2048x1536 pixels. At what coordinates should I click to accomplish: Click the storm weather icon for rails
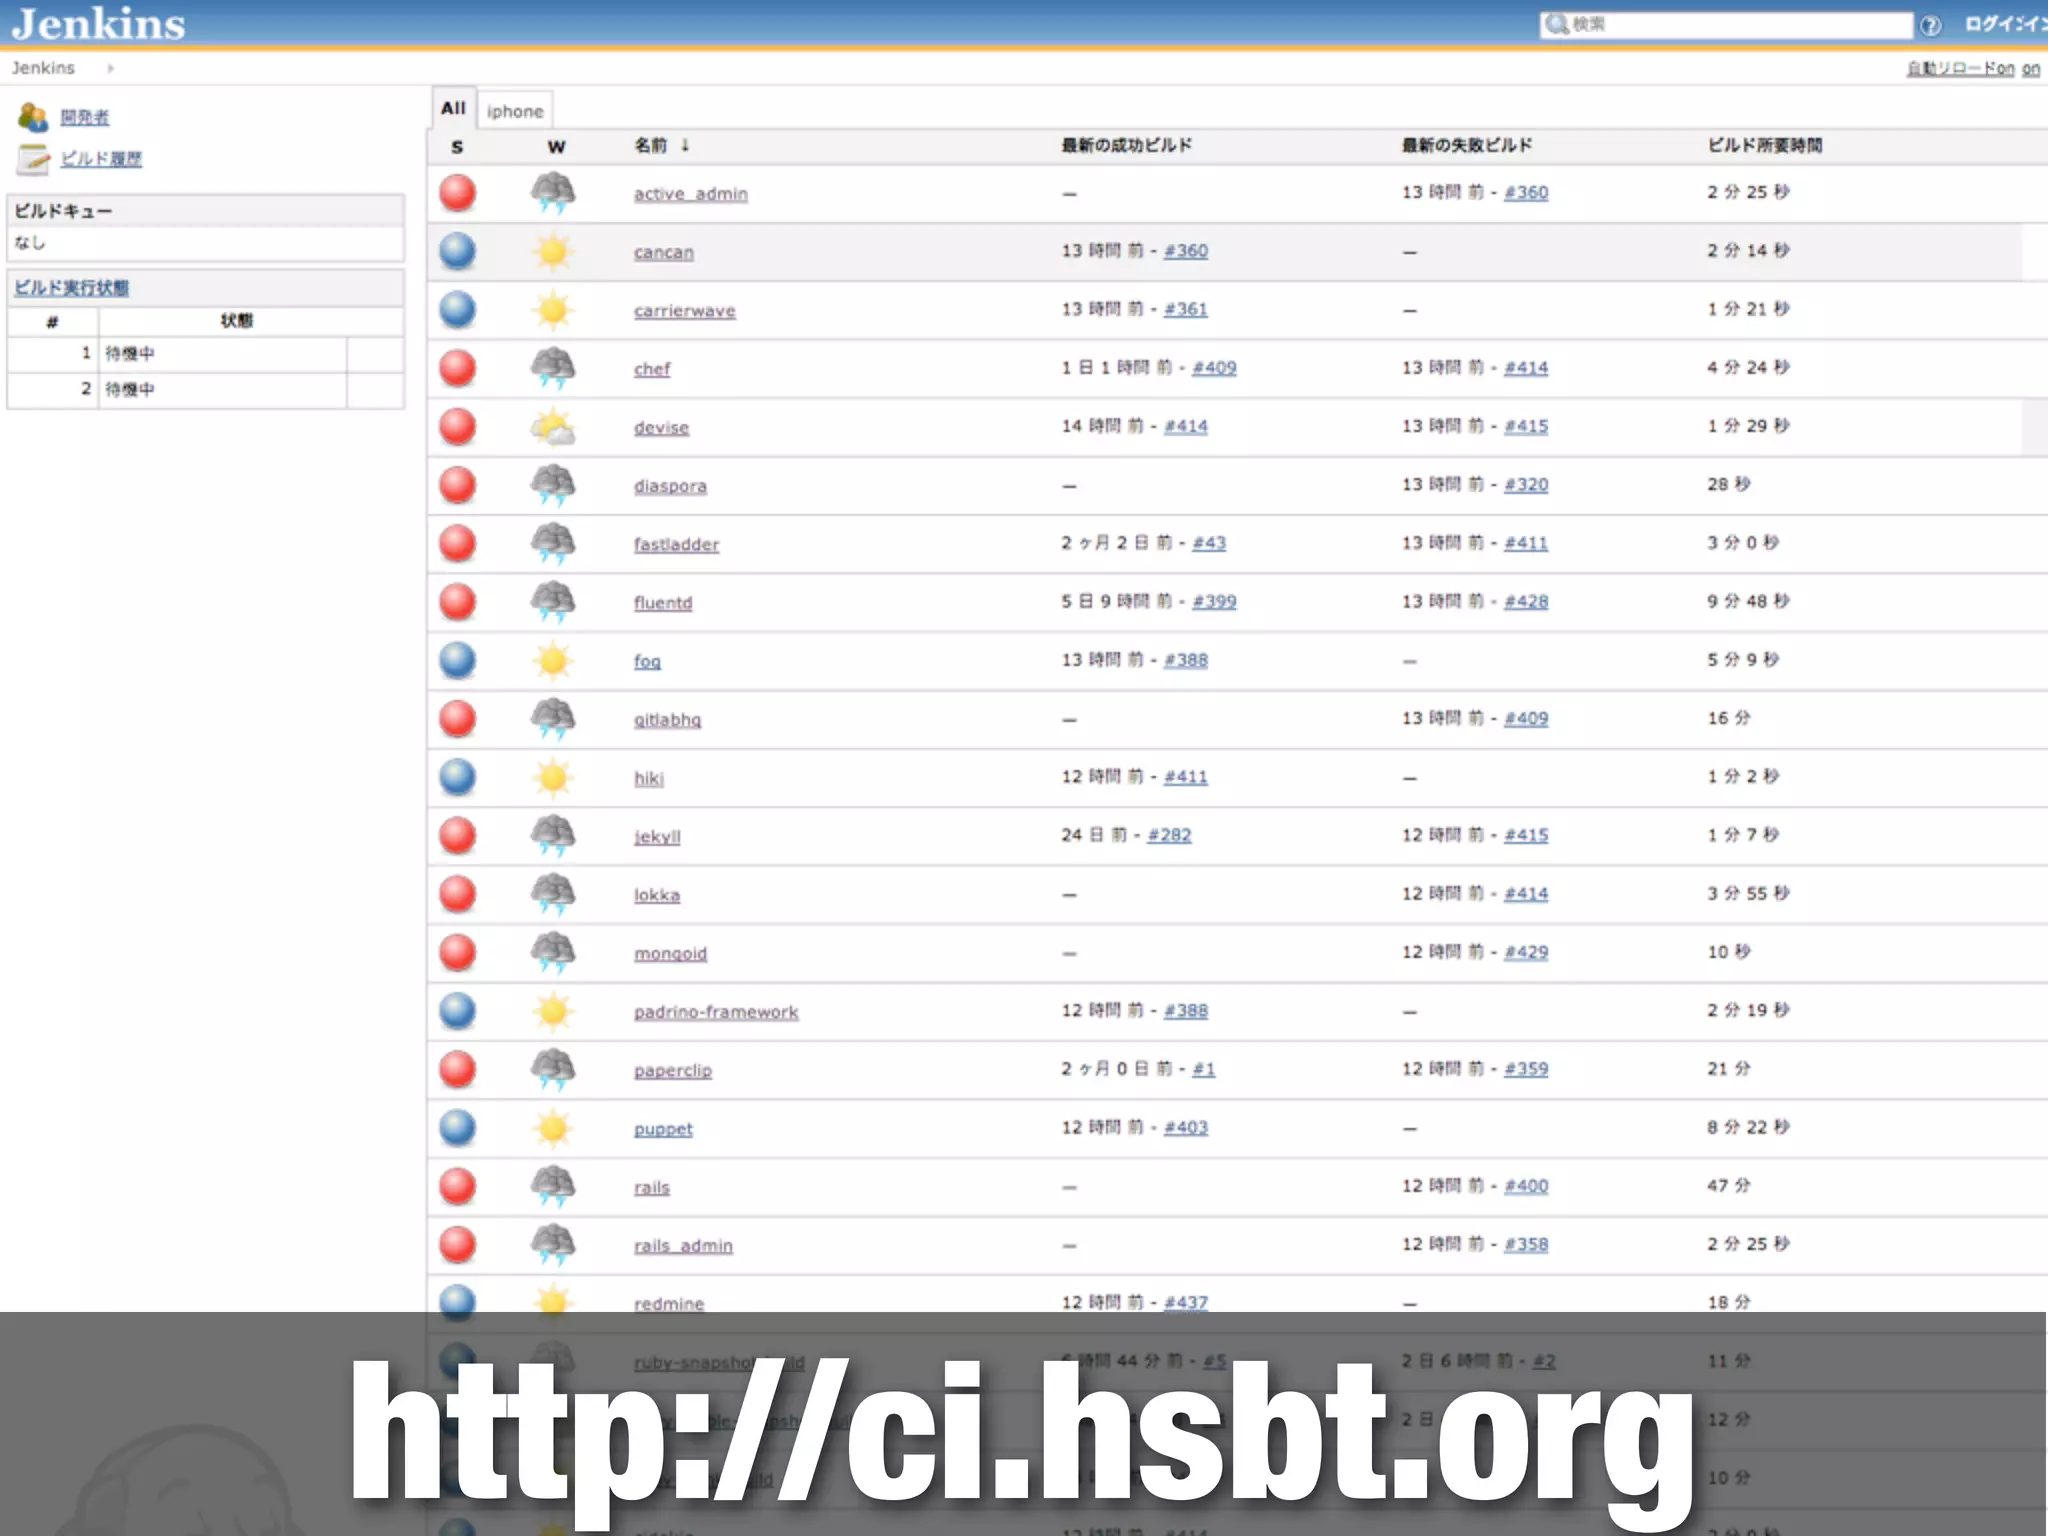tap(553, 1187)
